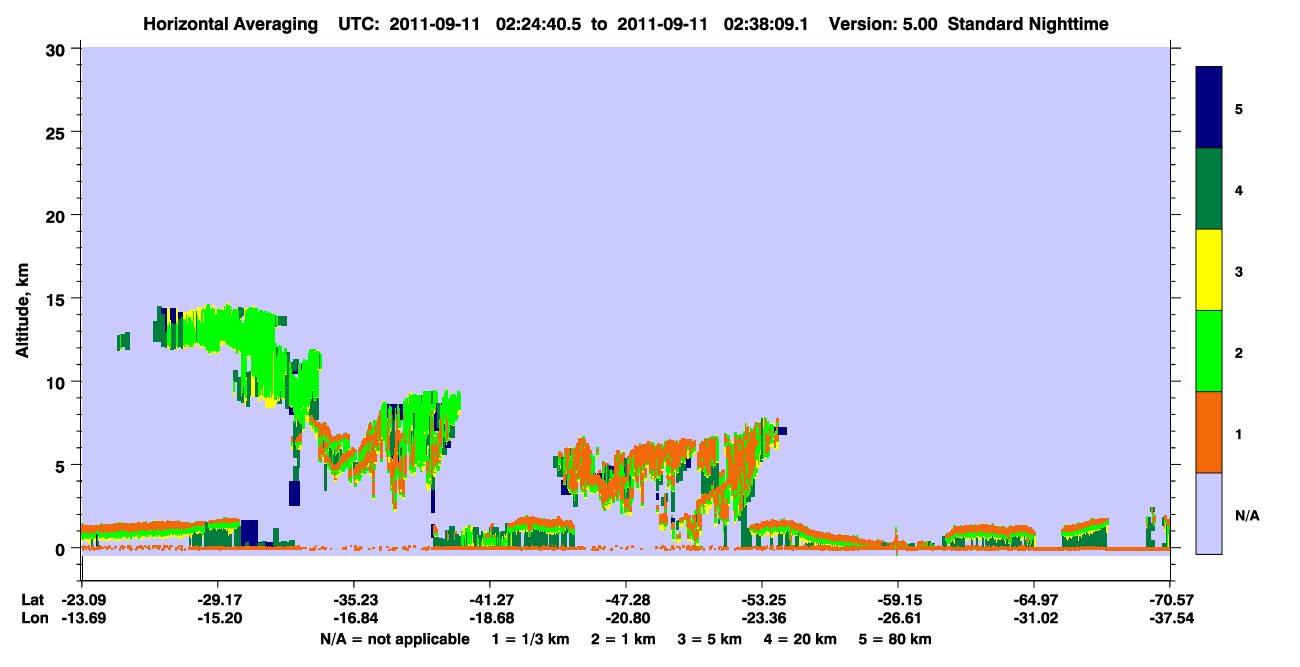Click the longitude value -15.20
The image size is (1300, 667).
coord(217,619)
